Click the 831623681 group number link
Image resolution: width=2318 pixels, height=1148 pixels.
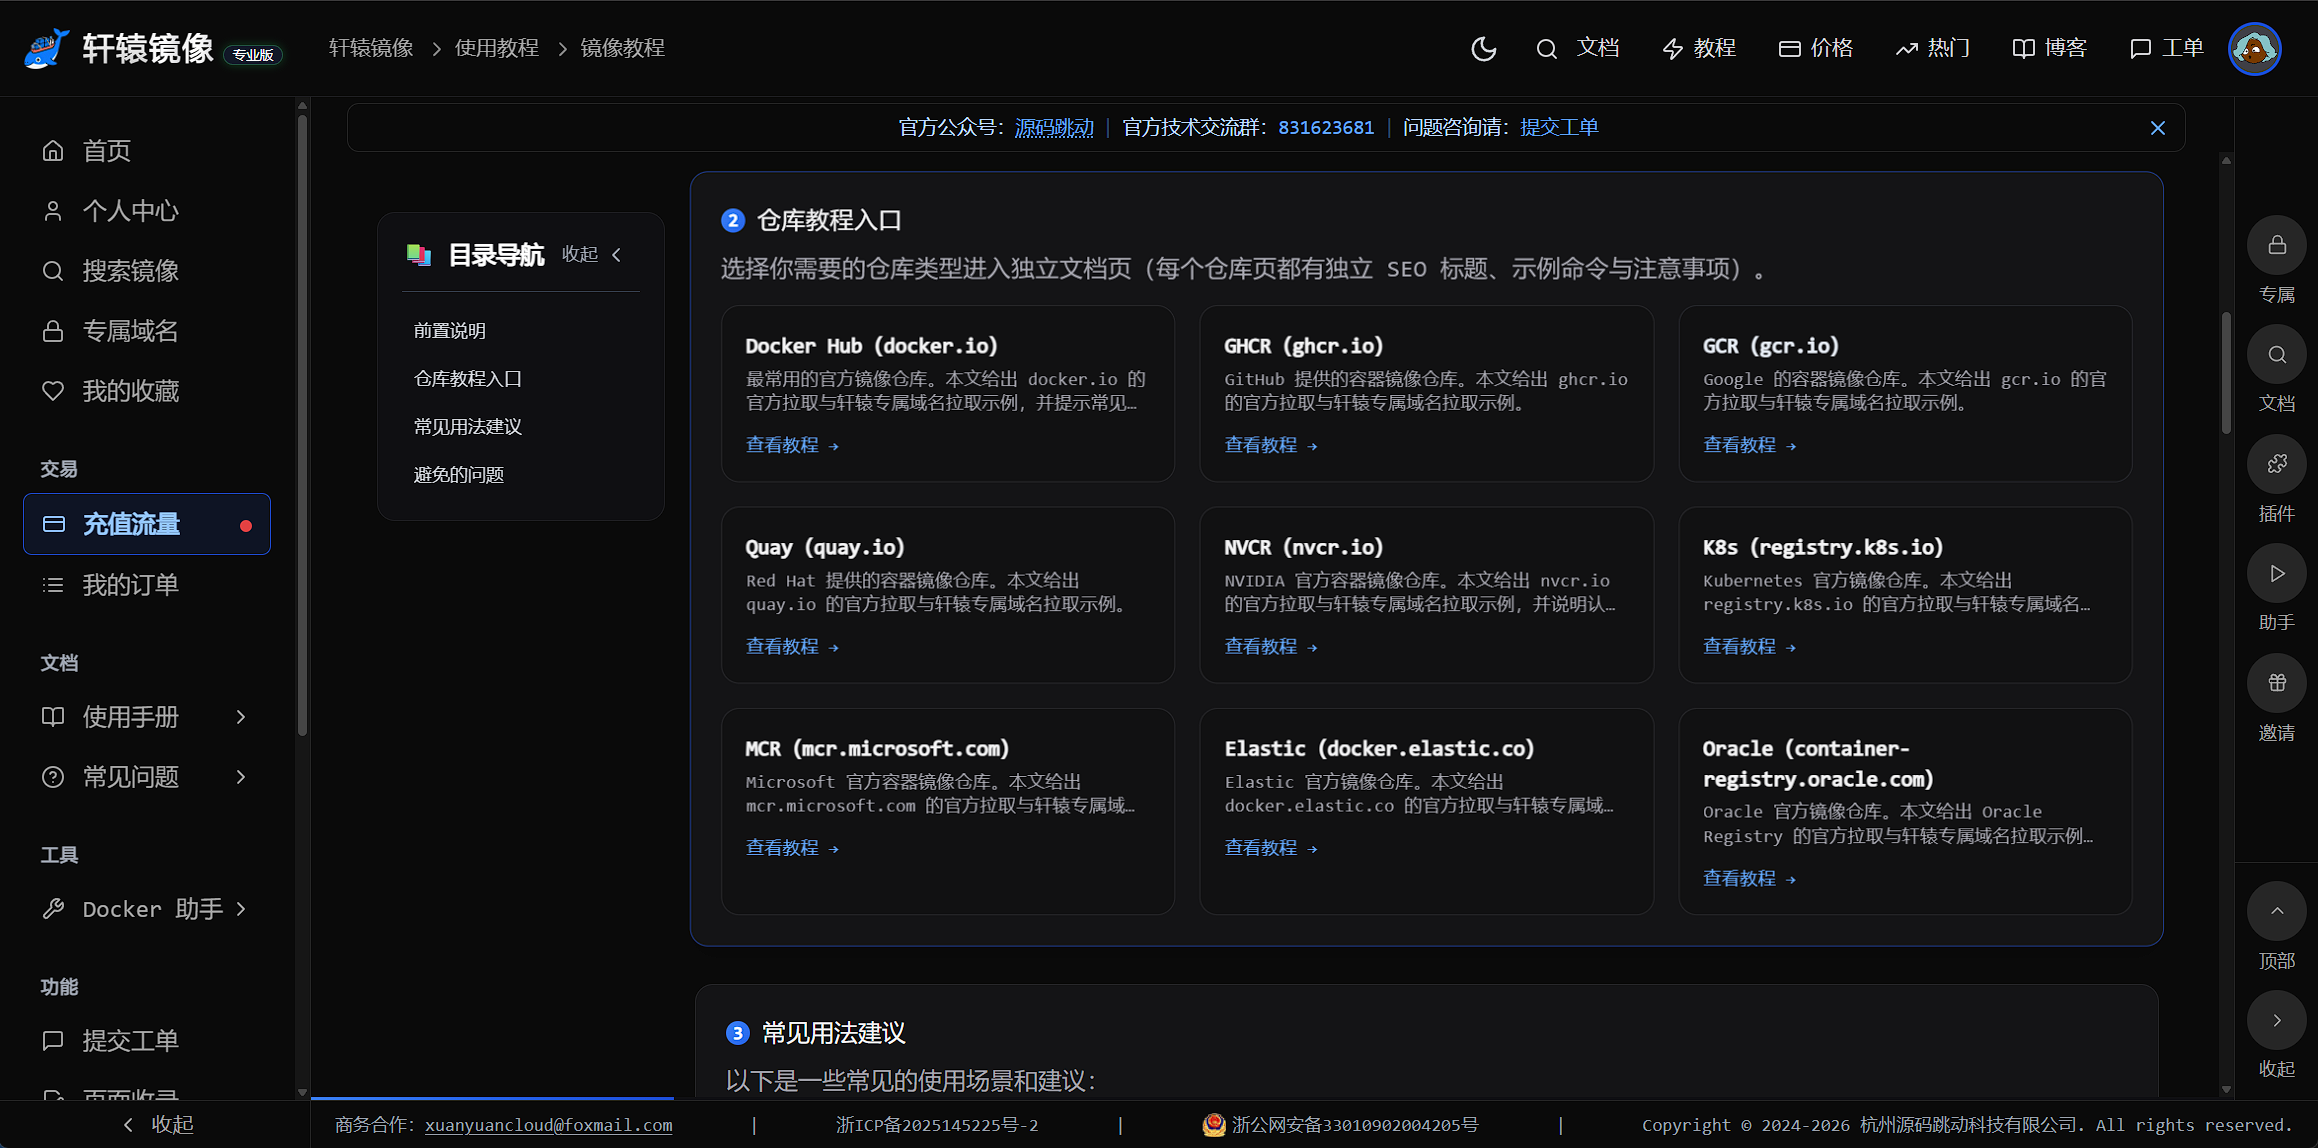pos(1326,128)
